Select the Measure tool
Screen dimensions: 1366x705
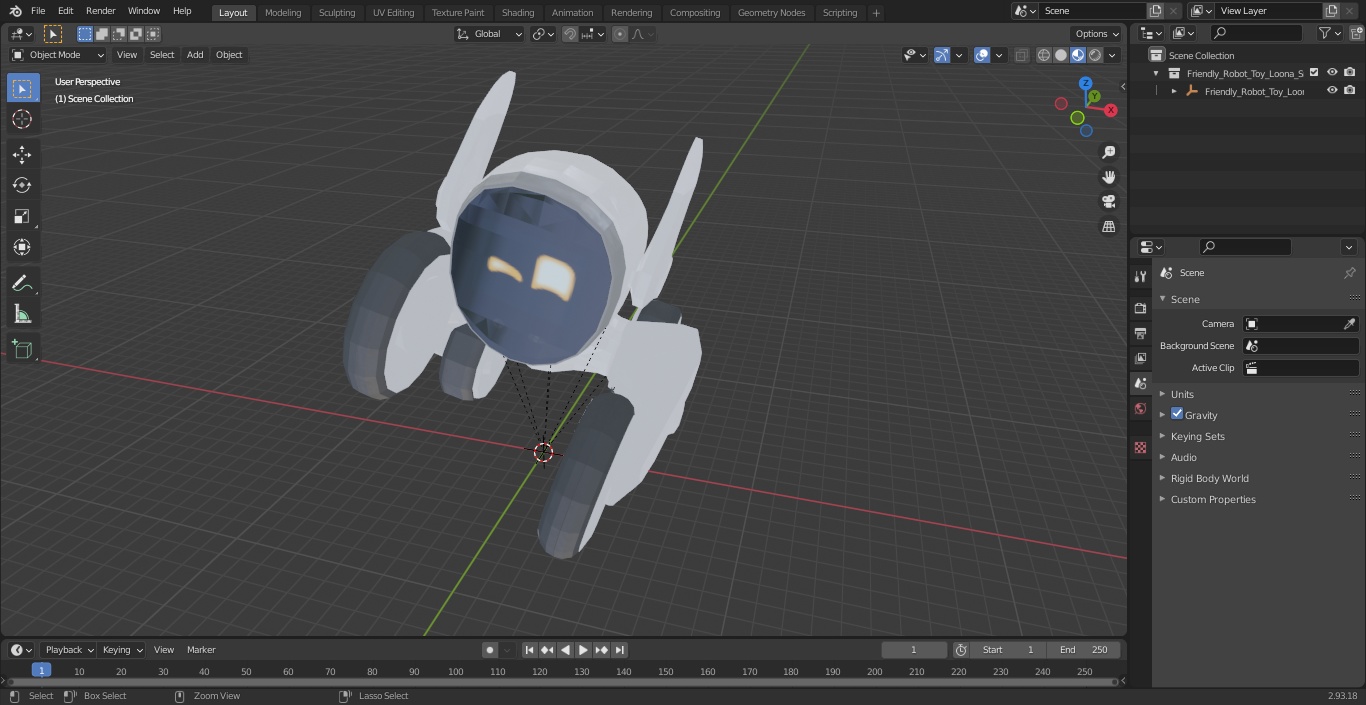click(22, 315)
